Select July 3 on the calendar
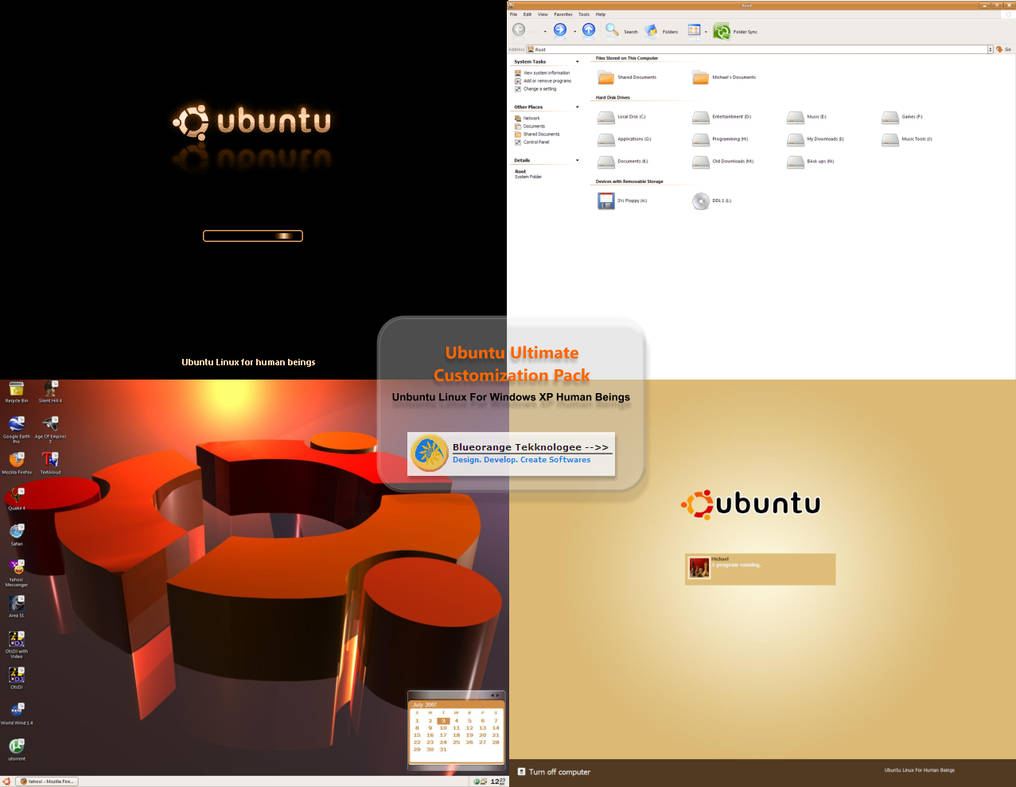This screenshot has height=787, width=1016. [x=444, y=720]
